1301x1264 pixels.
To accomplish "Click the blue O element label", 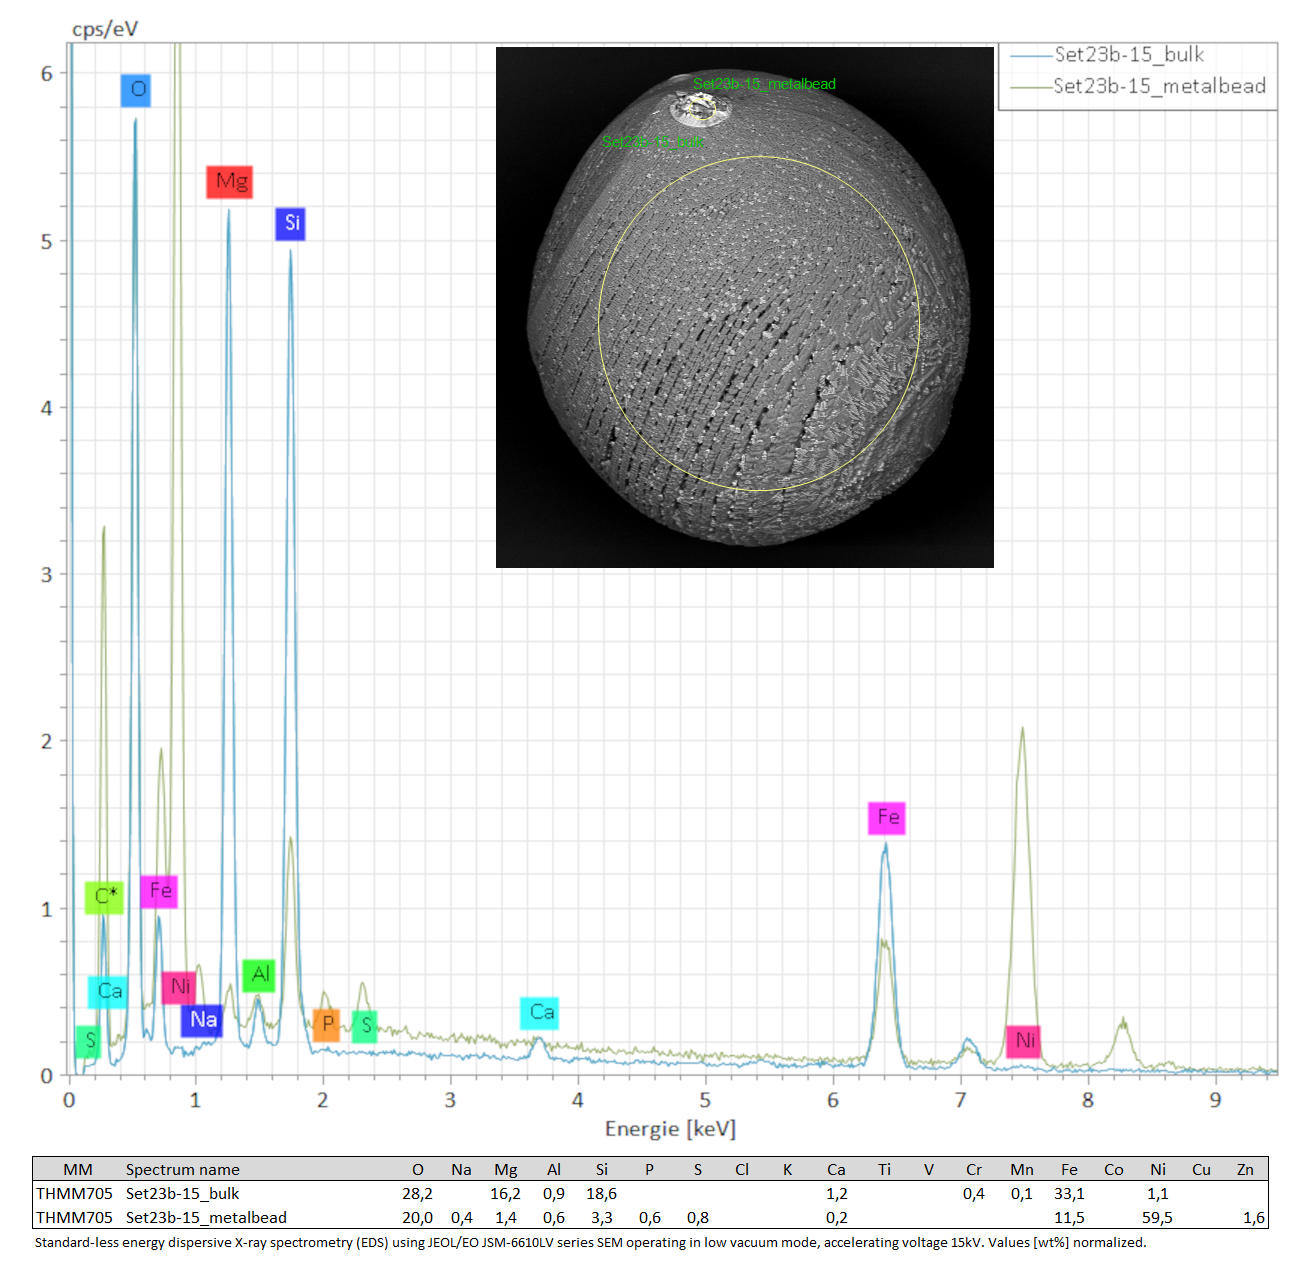I will [136, 90].
